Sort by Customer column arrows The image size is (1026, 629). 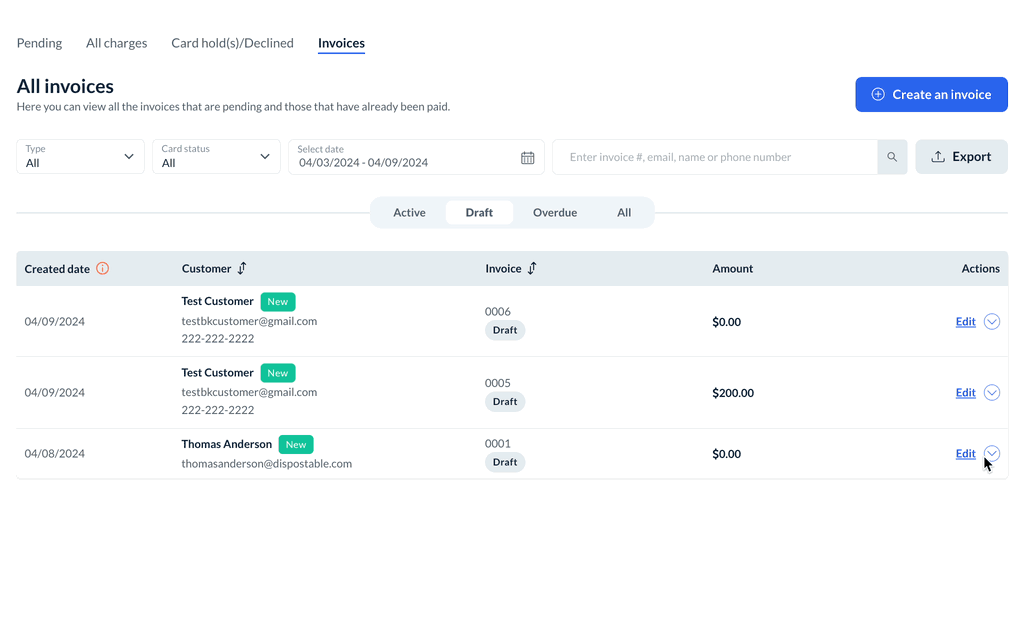coord(242,268)
